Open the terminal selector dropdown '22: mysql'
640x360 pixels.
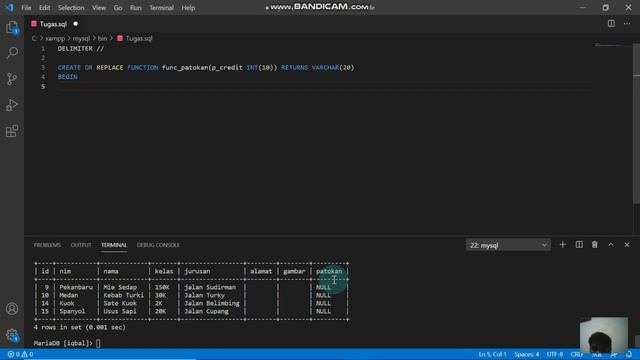508,245
